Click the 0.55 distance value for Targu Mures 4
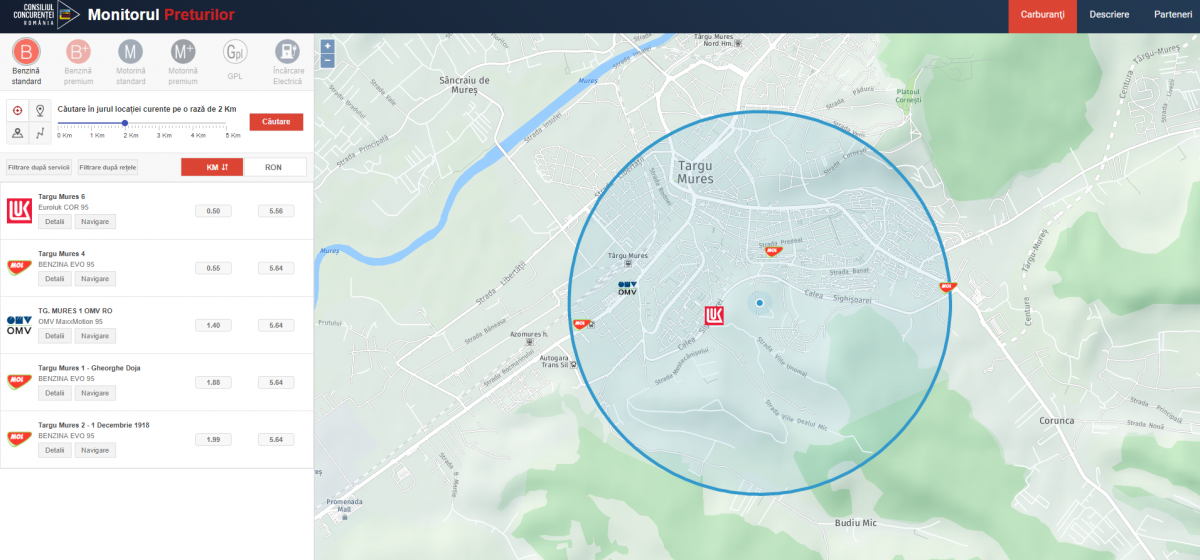Image resolution: width=1200 pixels, height=560 pixels. pyautogui.click(x=213, y=268)
